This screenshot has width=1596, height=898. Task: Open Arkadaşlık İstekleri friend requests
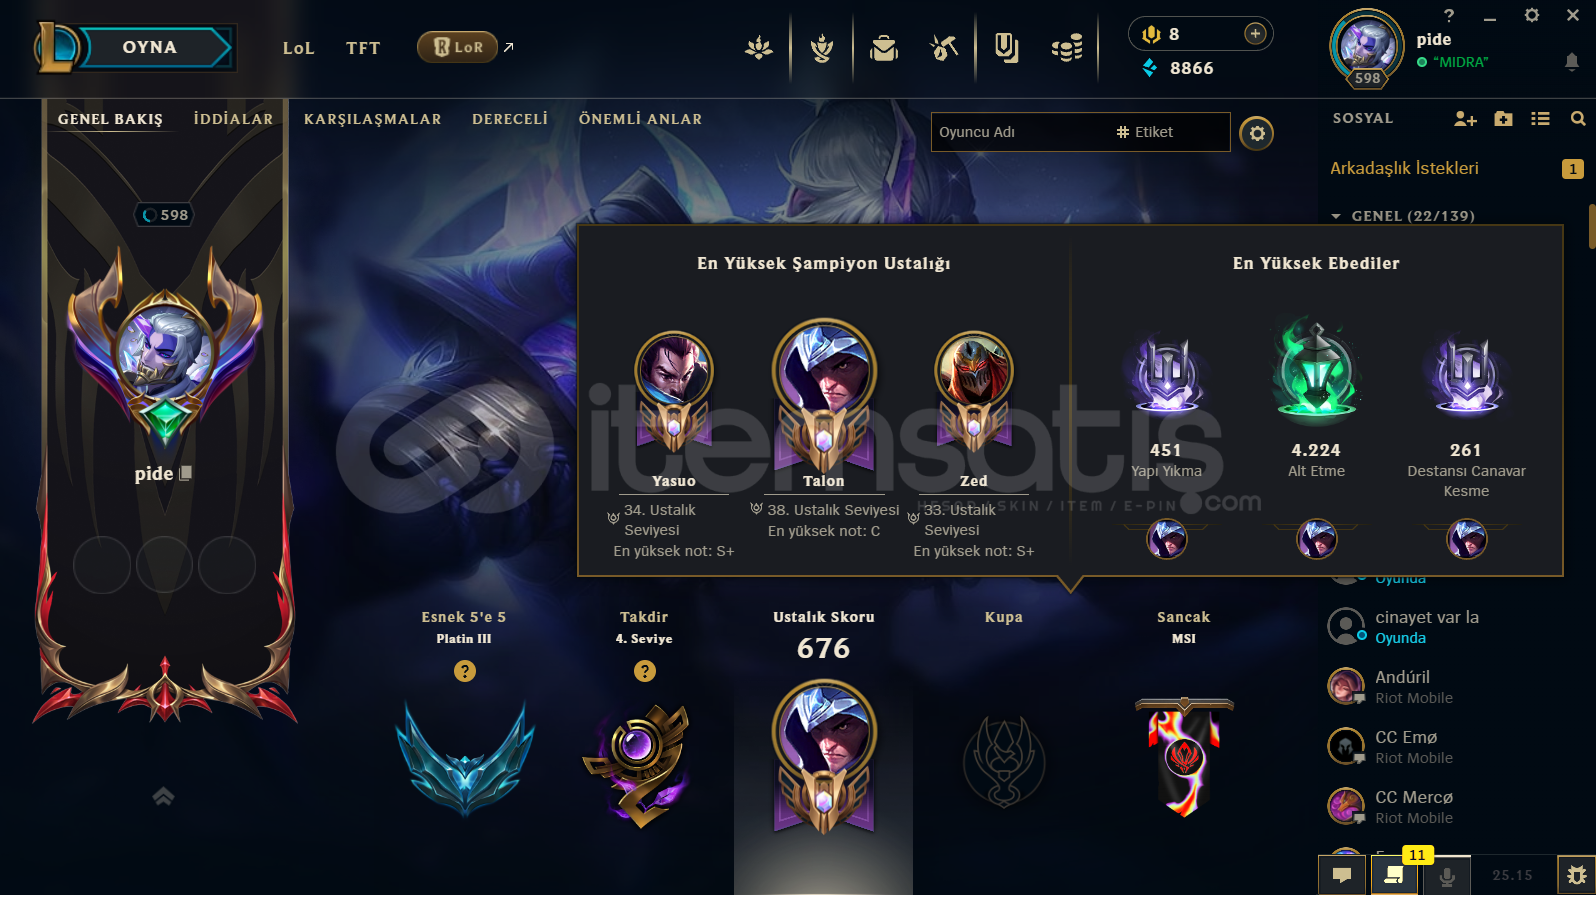(1404, 168)
